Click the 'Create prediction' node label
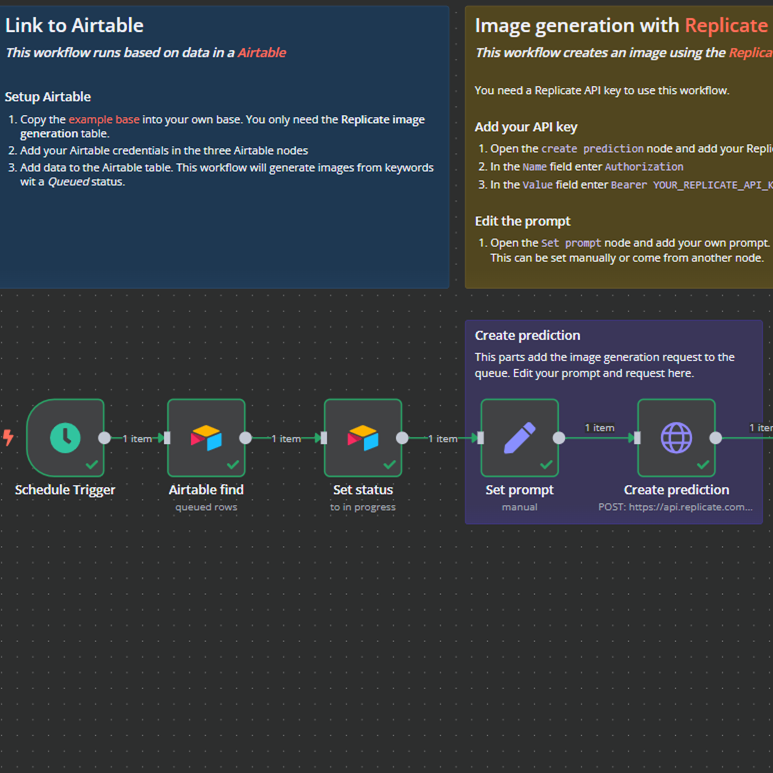 676,490
